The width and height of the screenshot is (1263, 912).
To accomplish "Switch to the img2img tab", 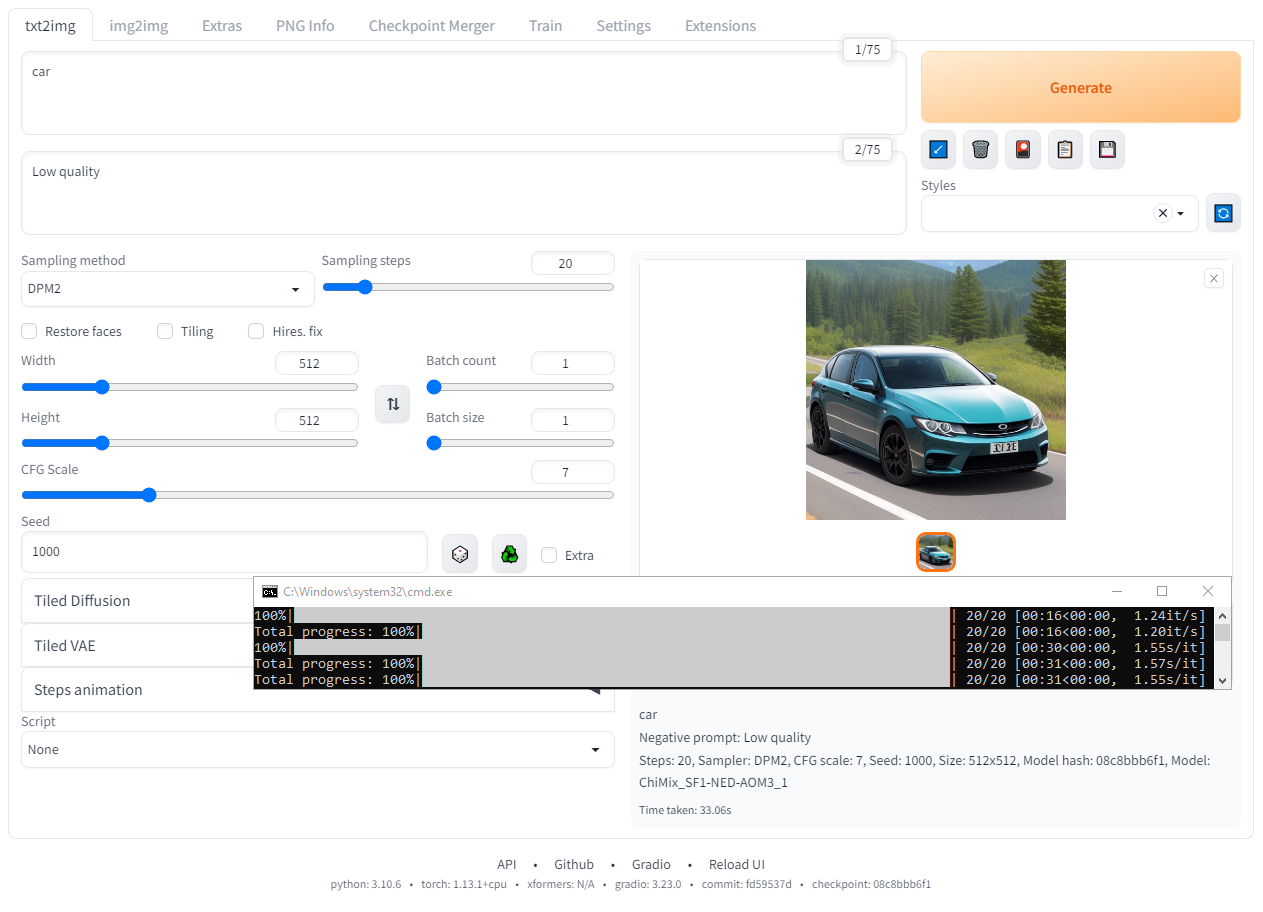I will pos(138,26).
